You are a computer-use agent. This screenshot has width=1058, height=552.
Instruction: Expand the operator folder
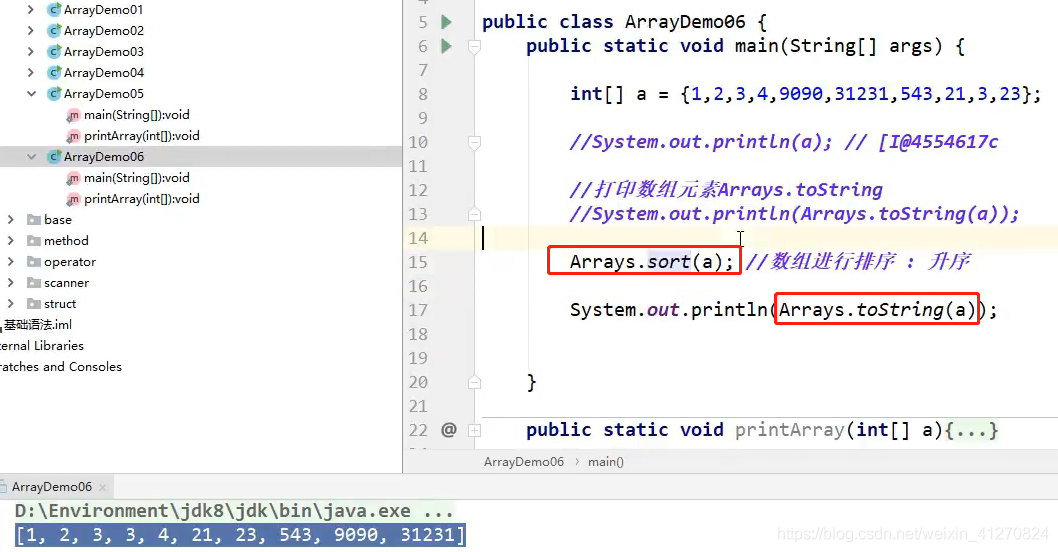tap(11, 262)
